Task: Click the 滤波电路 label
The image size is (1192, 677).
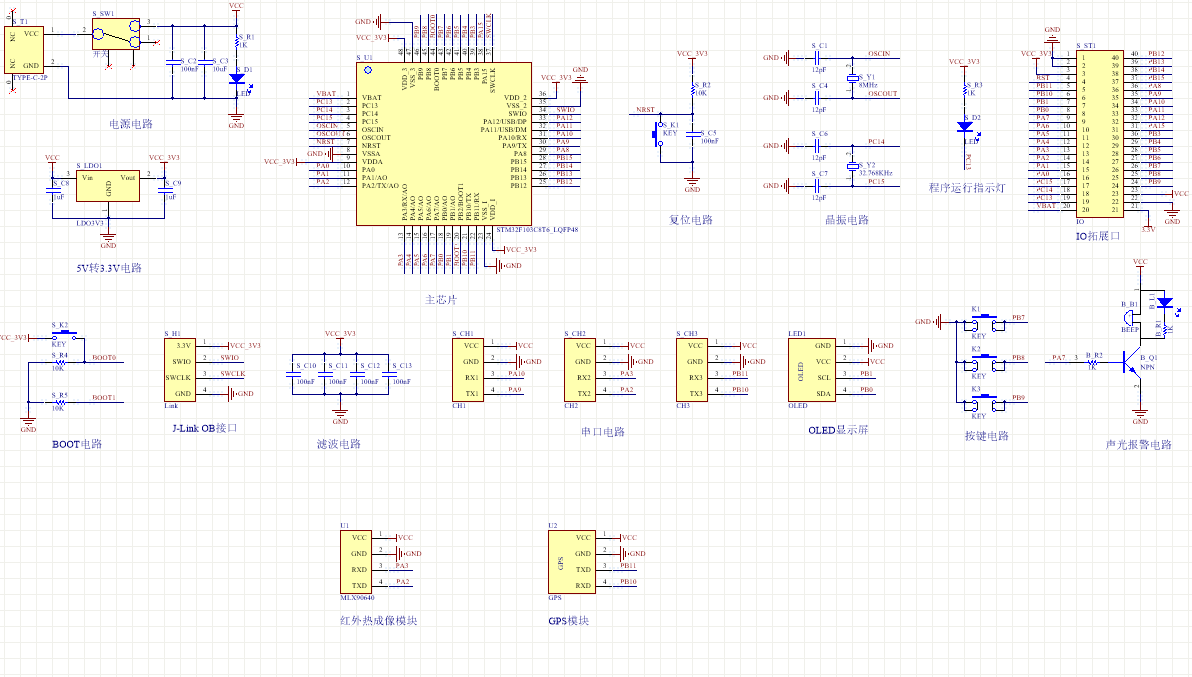Action: click(339, 444)
